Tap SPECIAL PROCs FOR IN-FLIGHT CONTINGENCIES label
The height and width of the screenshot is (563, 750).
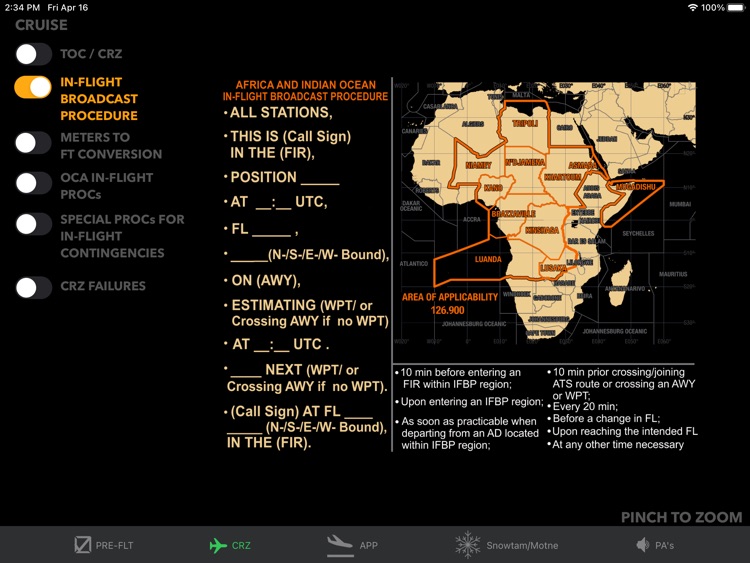(122, 236)
